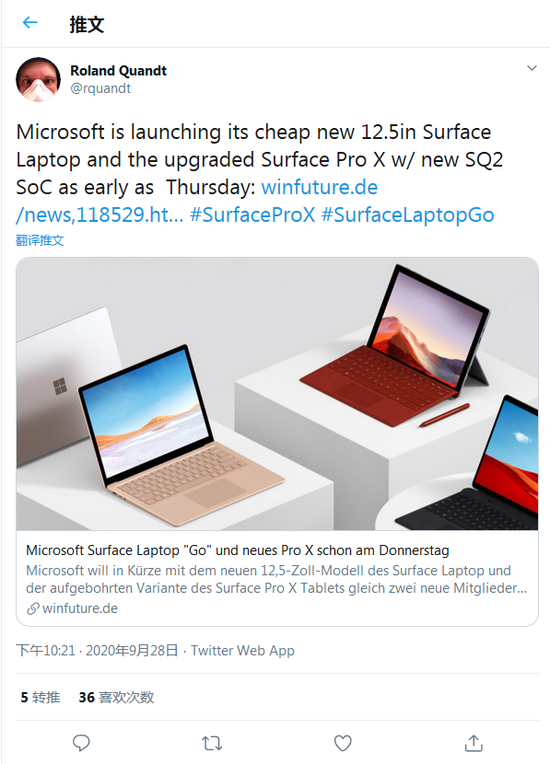This screenshot has height=764, width=550.
Task: Open the share upload icon
Action: pos(474,743)
